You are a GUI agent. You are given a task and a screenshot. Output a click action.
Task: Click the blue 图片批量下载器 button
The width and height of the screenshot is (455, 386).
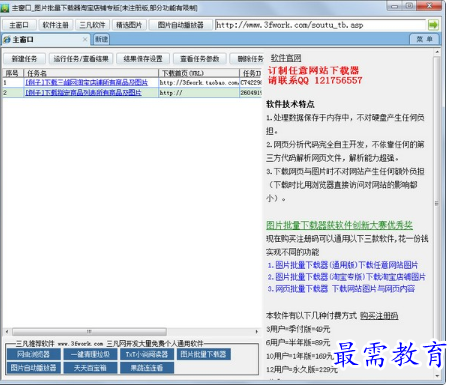click(x=203, y=354)
